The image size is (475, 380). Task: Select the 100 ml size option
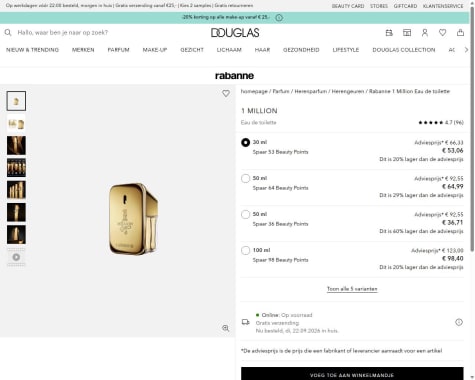coord(245,250)
